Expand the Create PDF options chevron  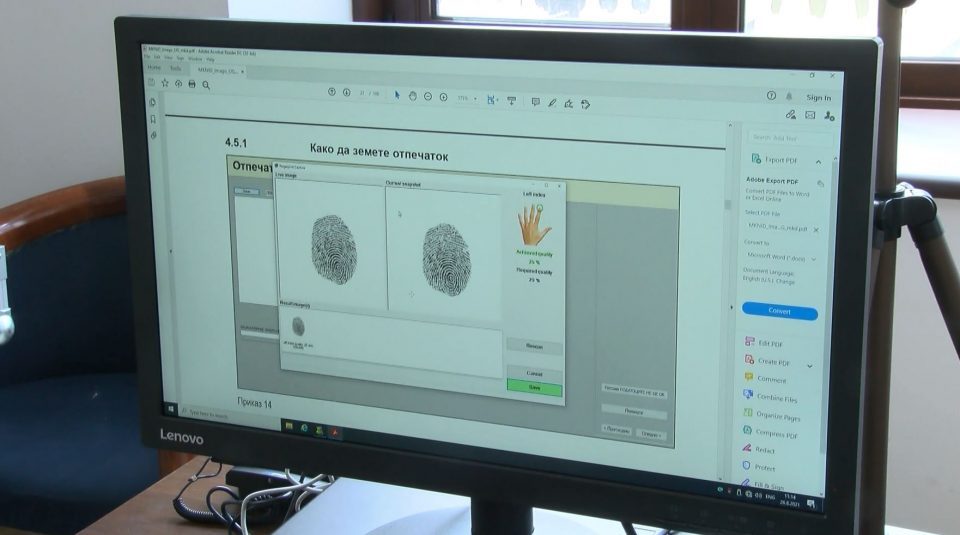(809, 366)
